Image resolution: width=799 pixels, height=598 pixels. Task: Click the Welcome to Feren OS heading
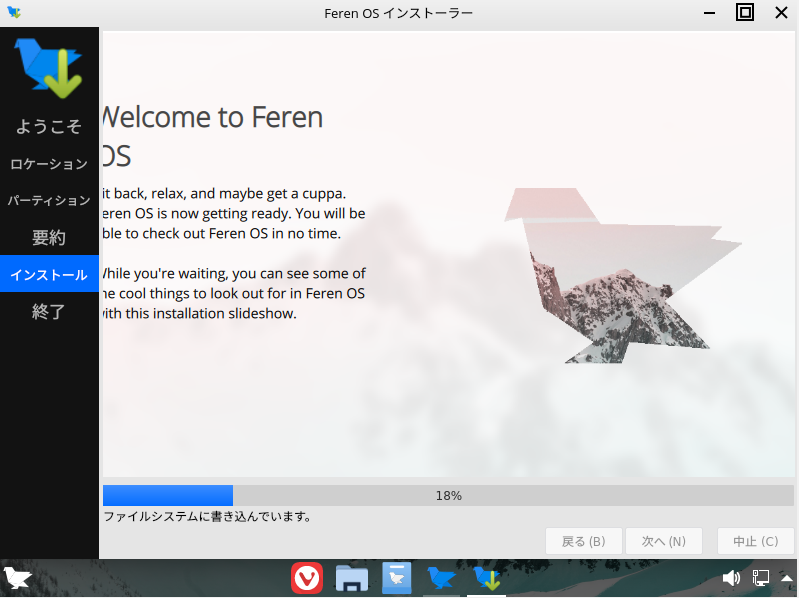click(x=213, y=136)
